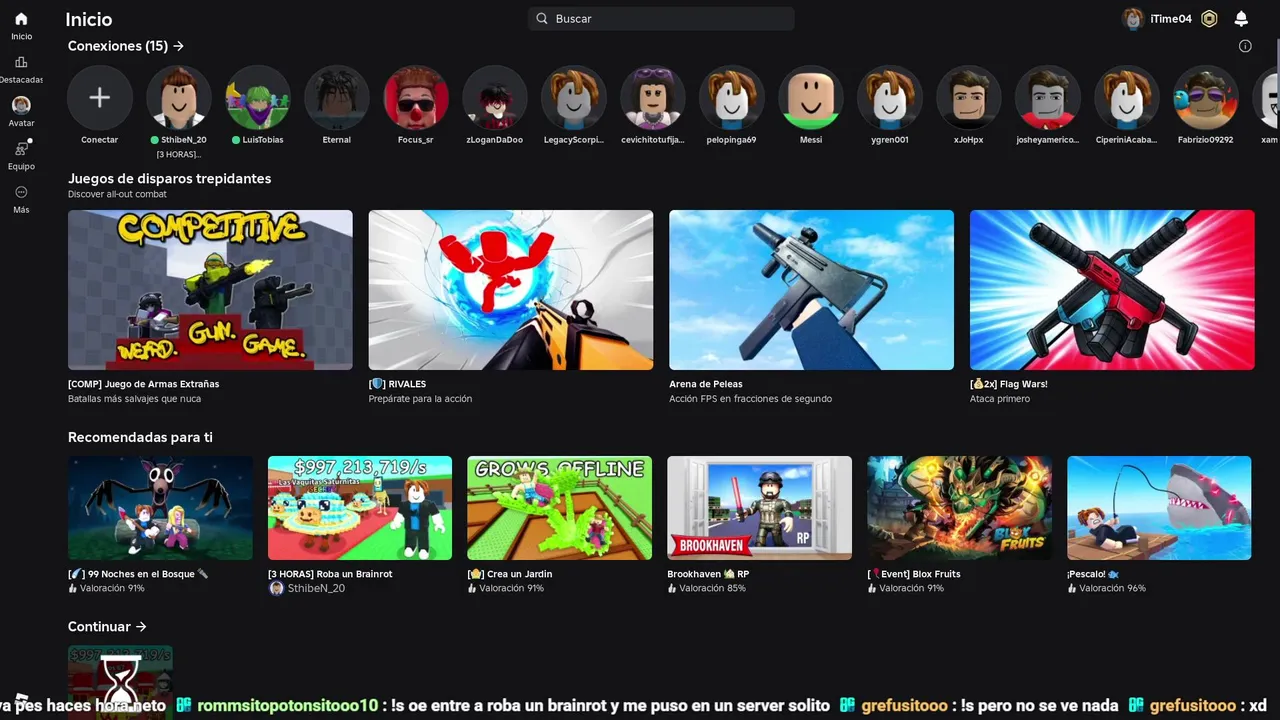Click the info icon beside Conexiones row

pyautogui.click(x=1245, y=46)
